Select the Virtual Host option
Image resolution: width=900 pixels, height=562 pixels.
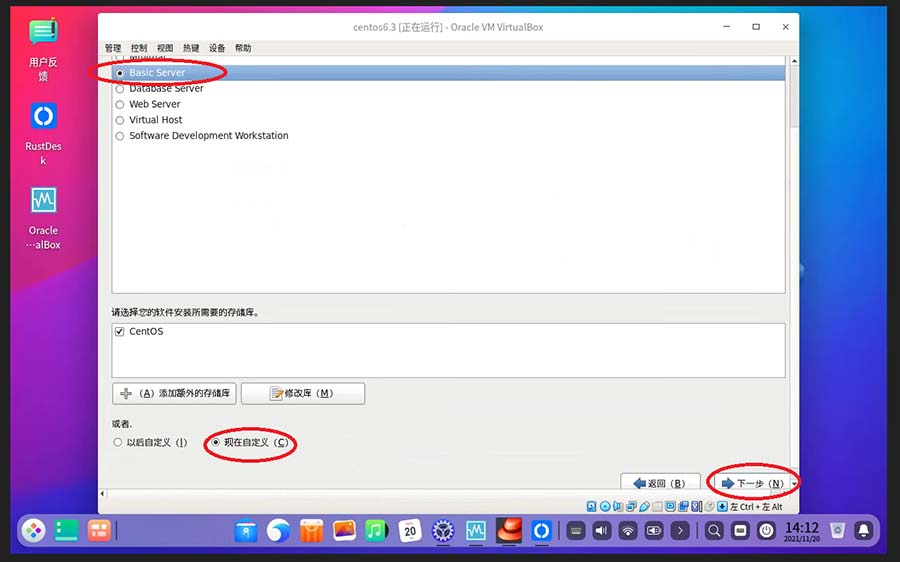(x=119, y=121)
